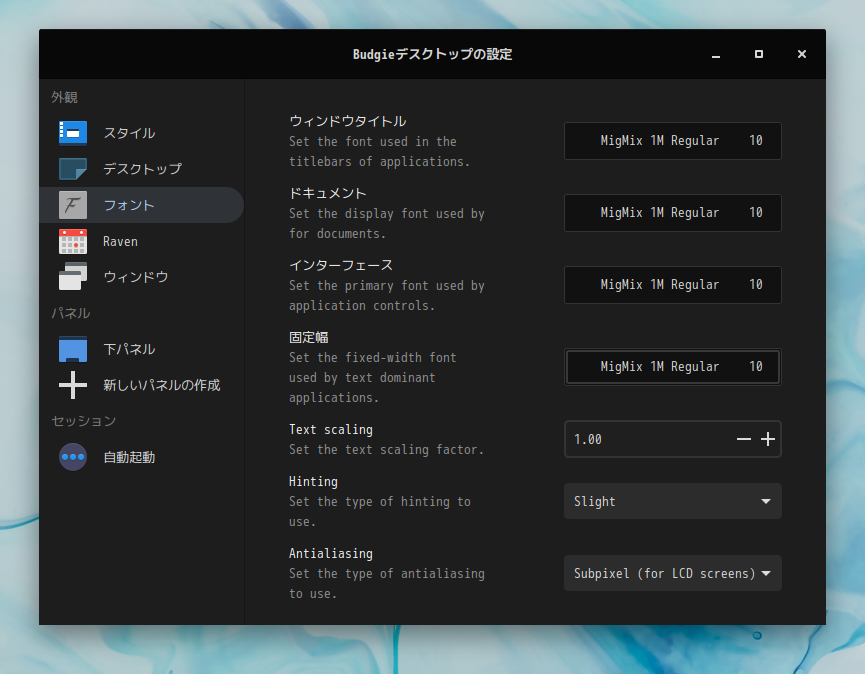865x674 pixels.
Task: Expand the Hinting dropdown showing Slight
Action: tap(672, 501)
